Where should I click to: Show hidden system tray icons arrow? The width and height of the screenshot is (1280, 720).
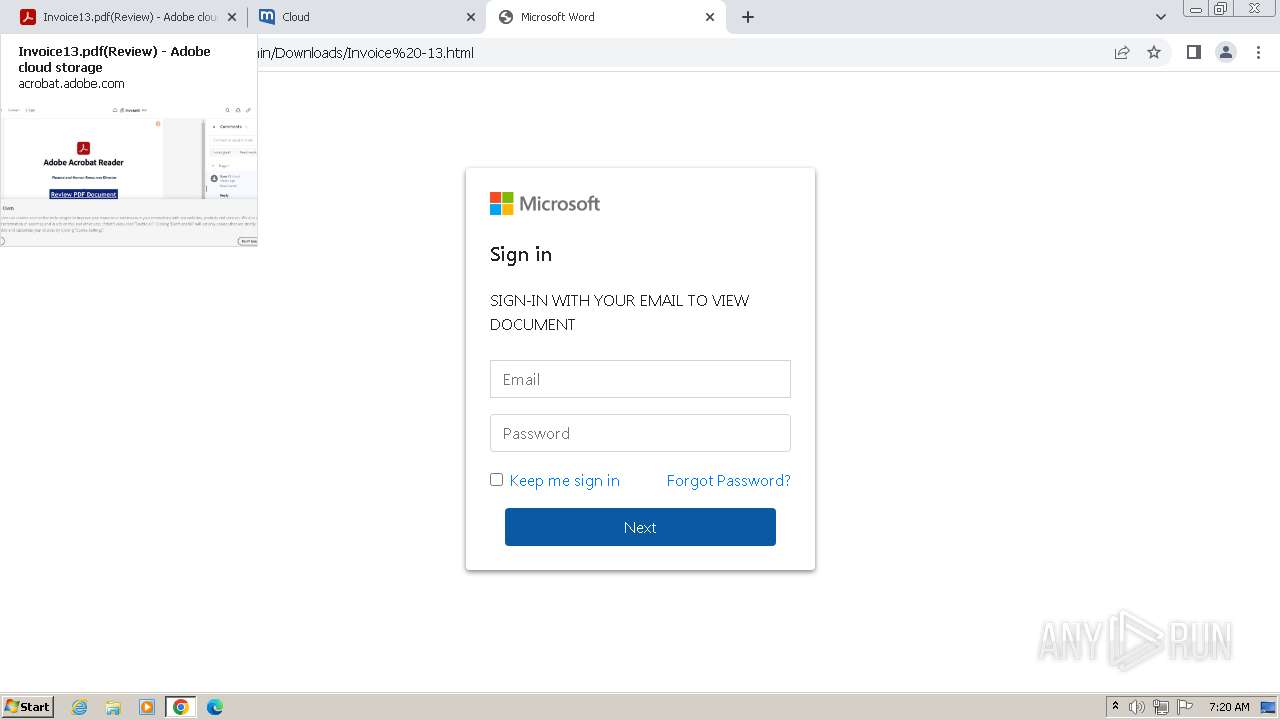[1115, 707]
